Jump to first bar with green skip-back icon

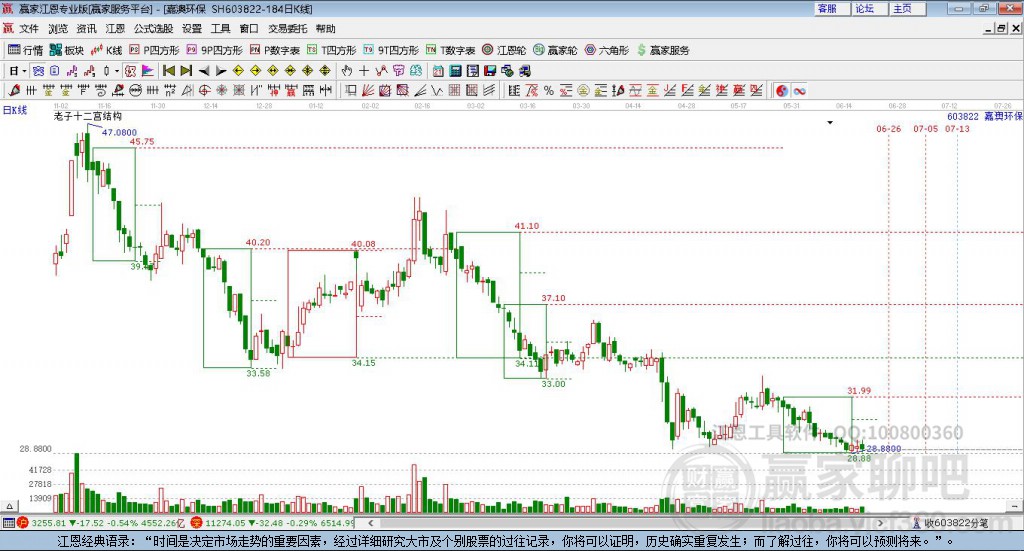pyautogui.click(x=168, y=71)
